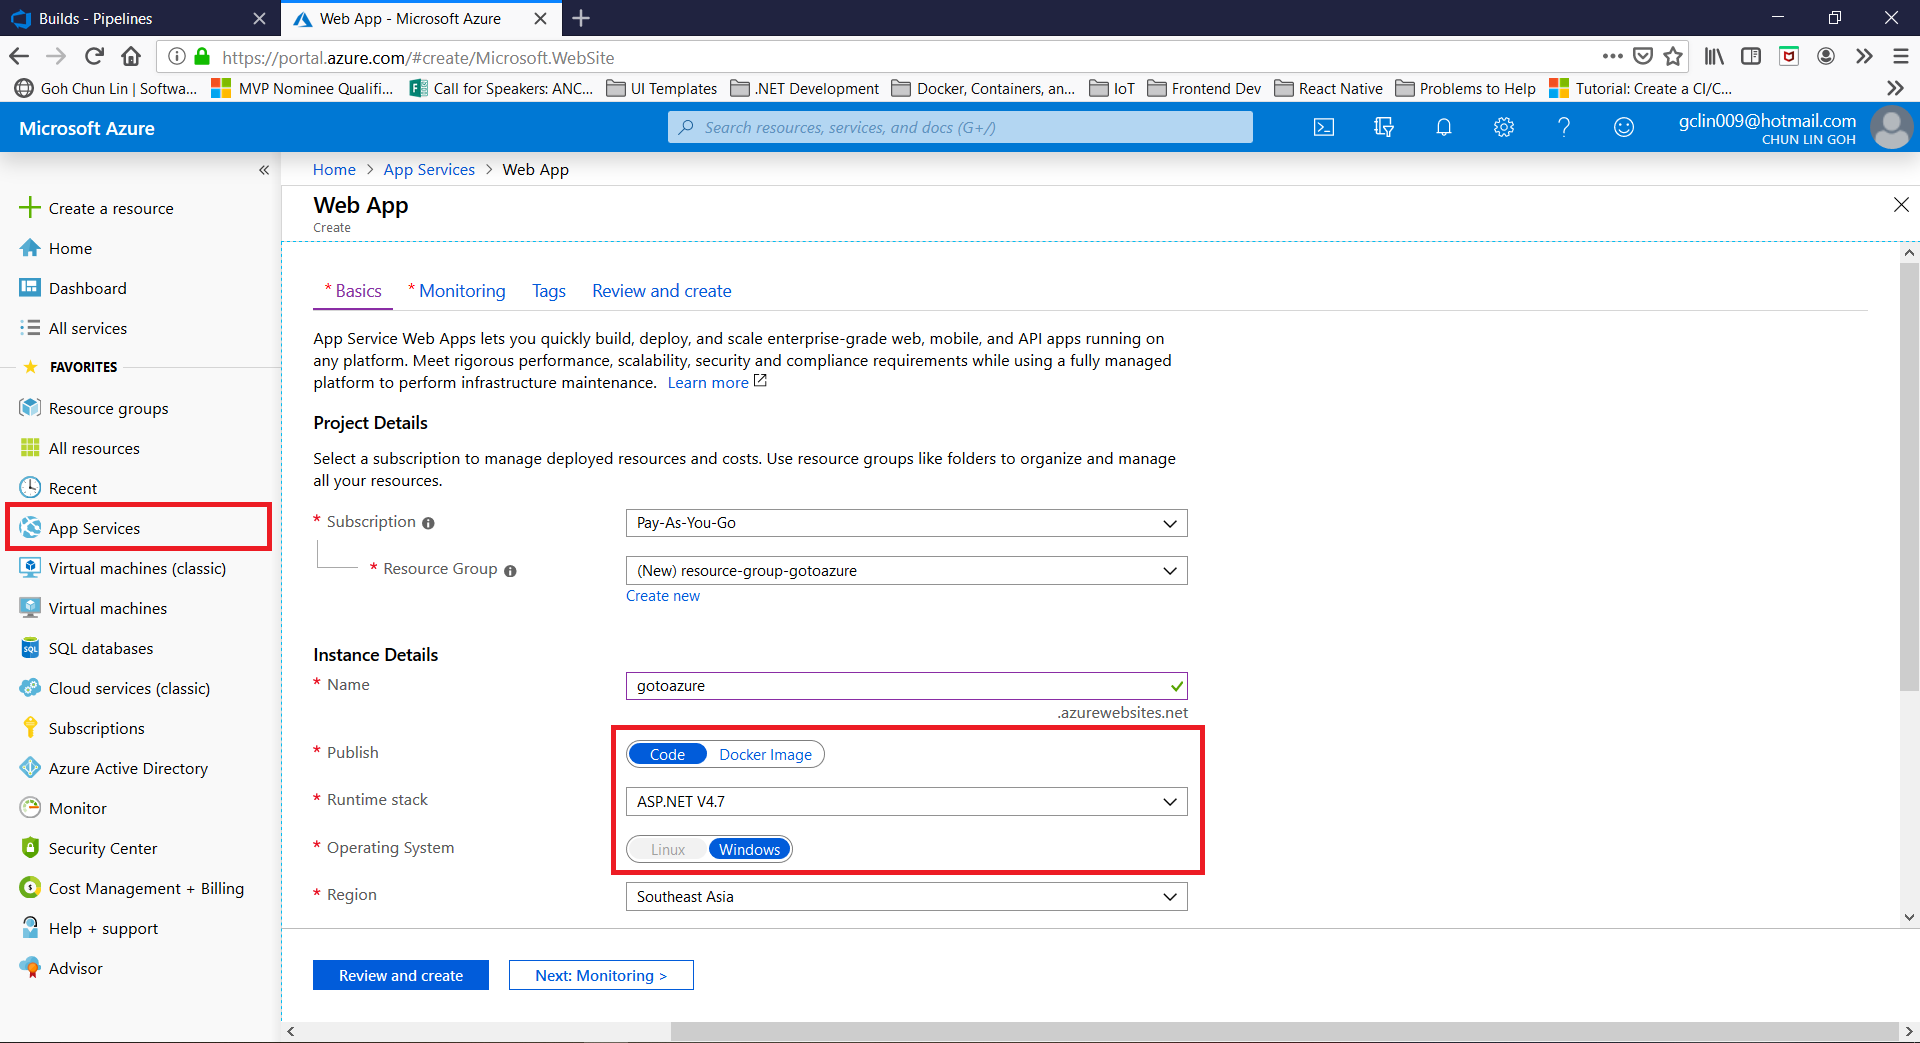Choose Windows operating system

[749, 849]
